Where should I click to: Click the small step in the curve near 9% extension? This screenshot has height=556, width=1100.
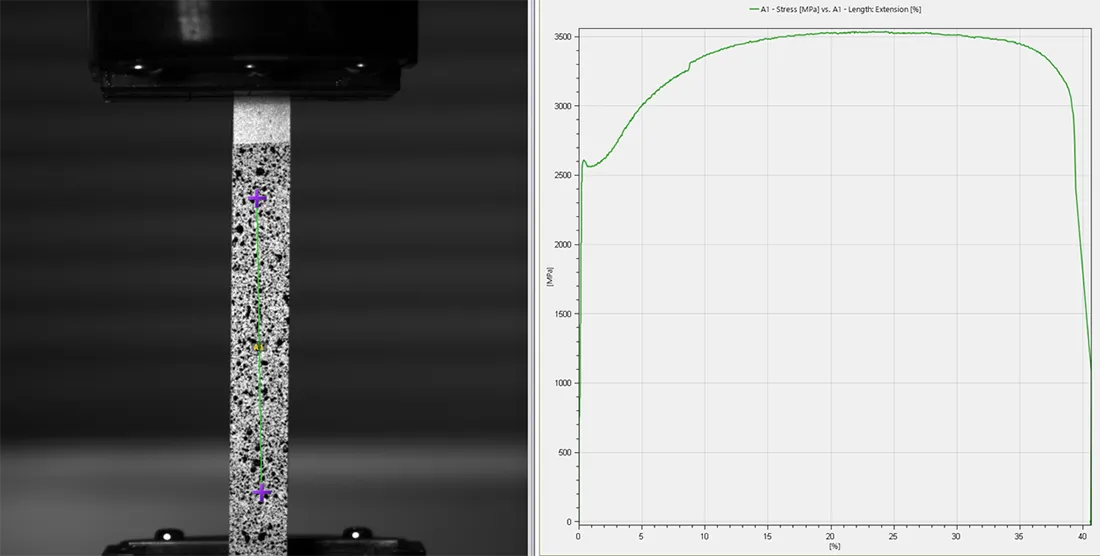click(689, 66)
